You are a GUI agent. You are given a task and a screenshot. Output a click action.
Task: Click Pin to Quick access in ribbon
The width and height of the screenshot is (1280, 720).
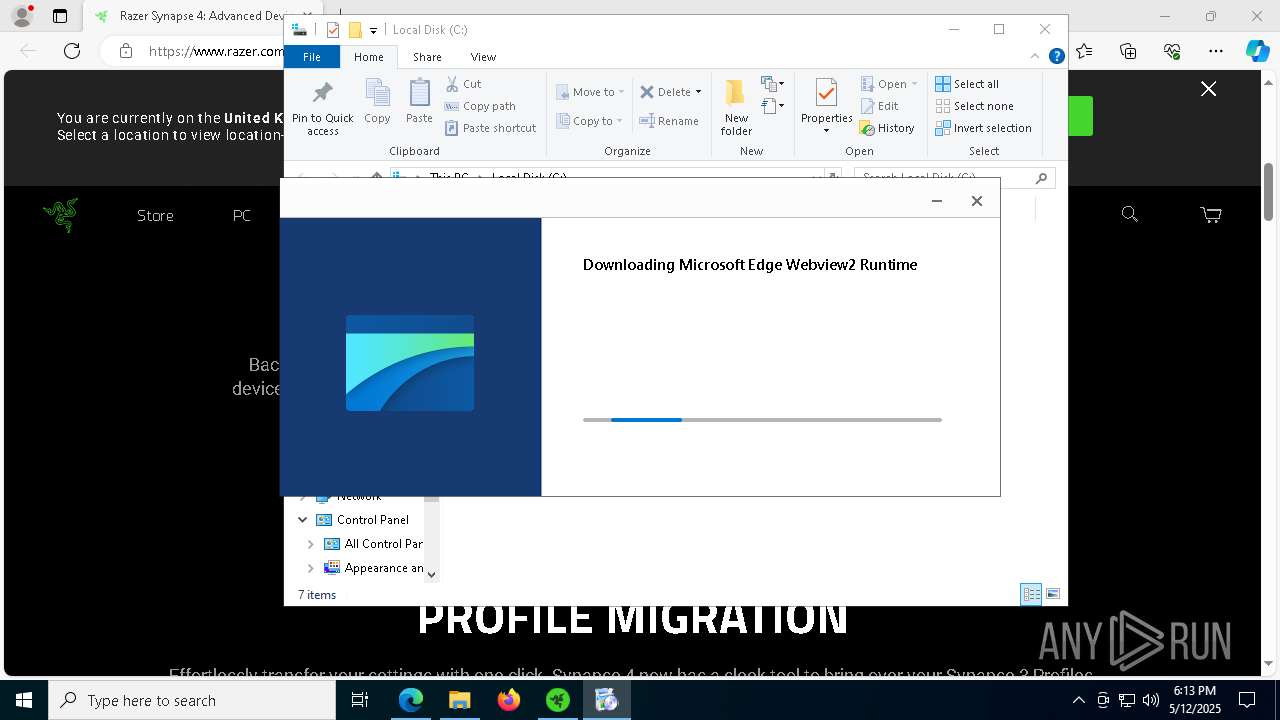coord(322,108)
